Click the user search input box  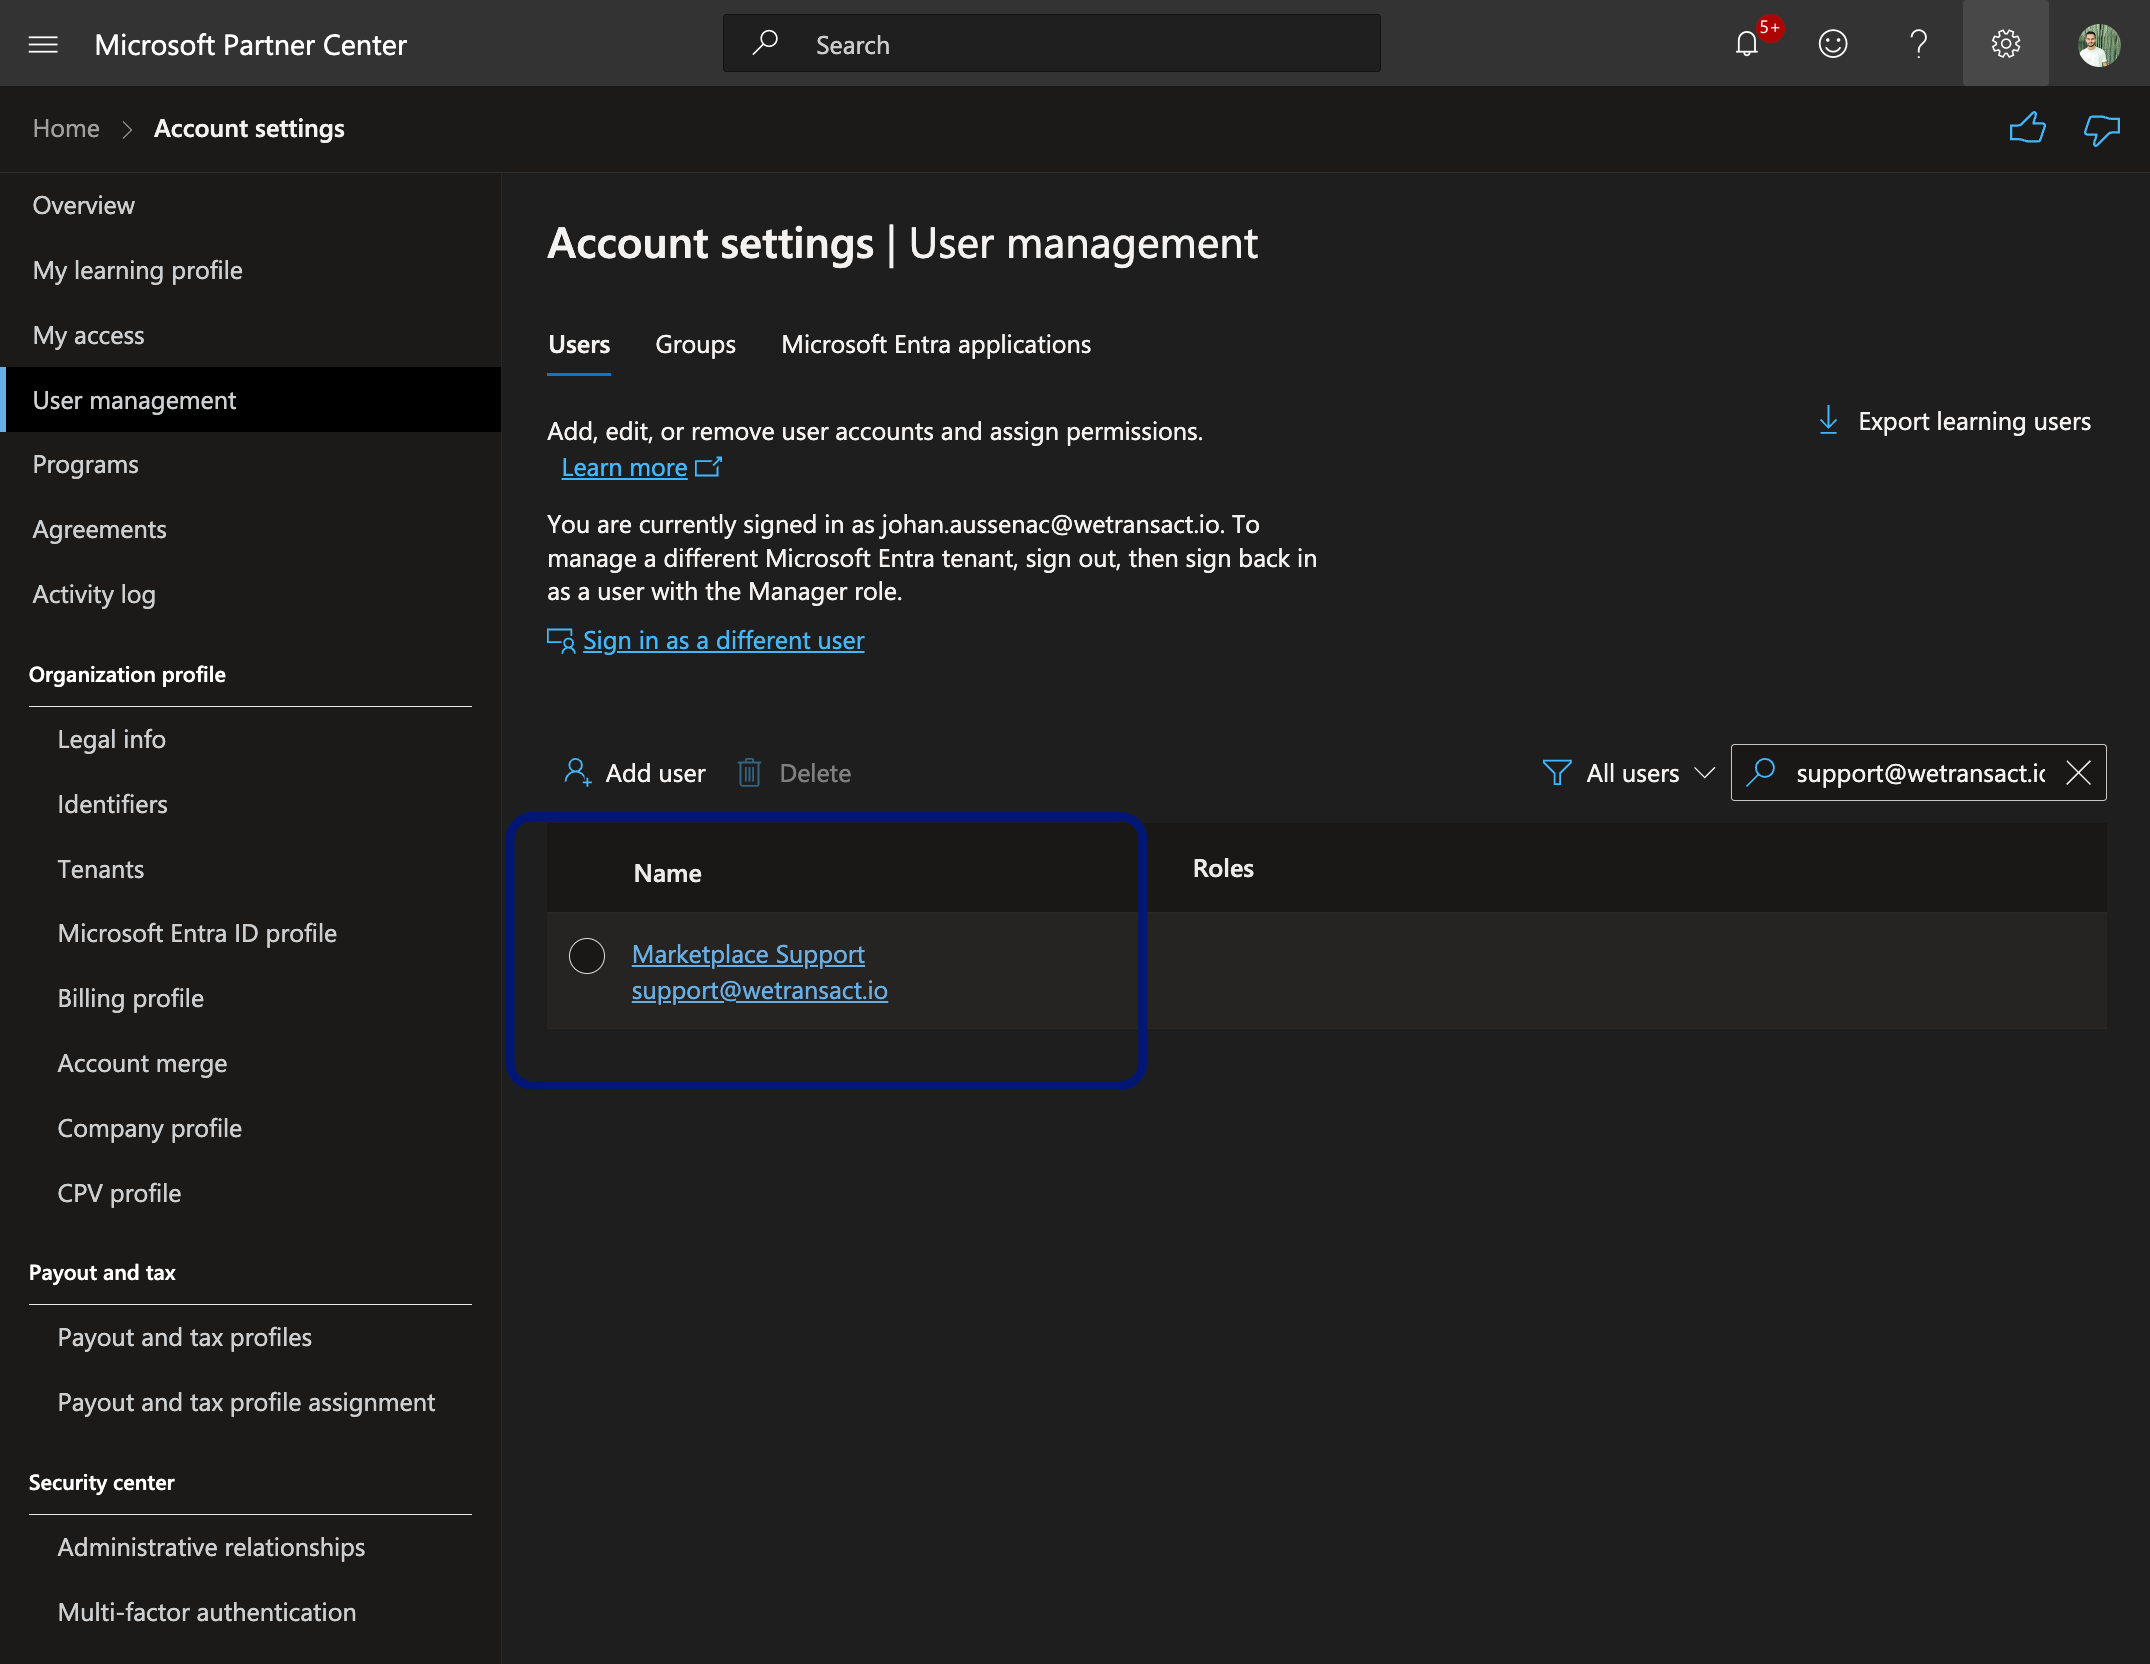1920,773
